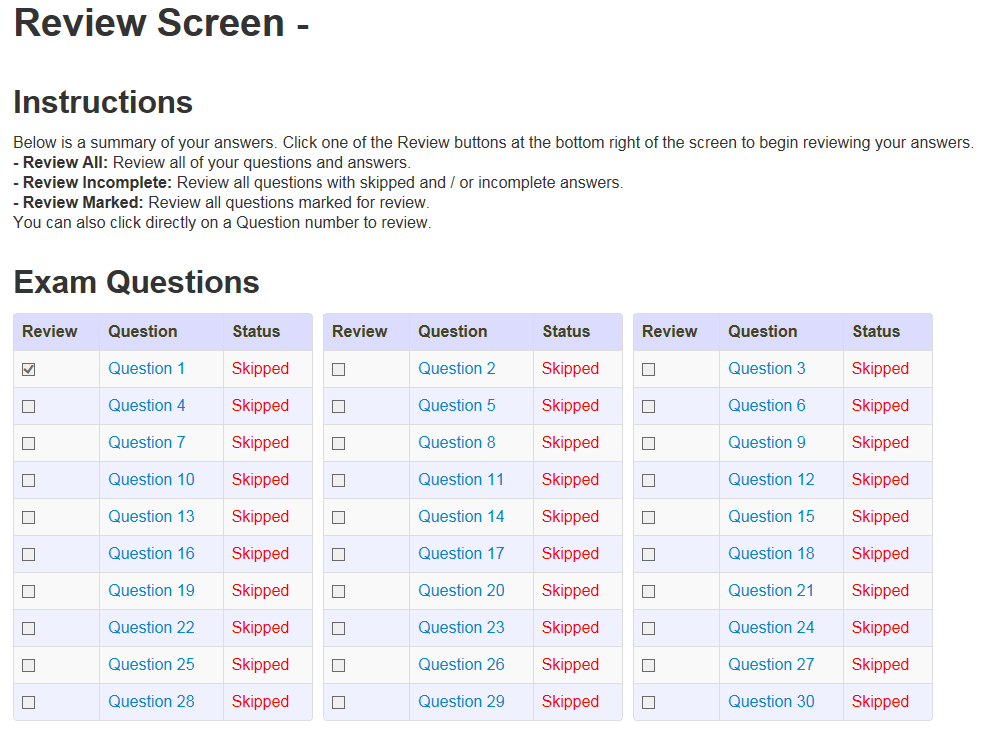Tick the review checkbox for Question 23

338,628
